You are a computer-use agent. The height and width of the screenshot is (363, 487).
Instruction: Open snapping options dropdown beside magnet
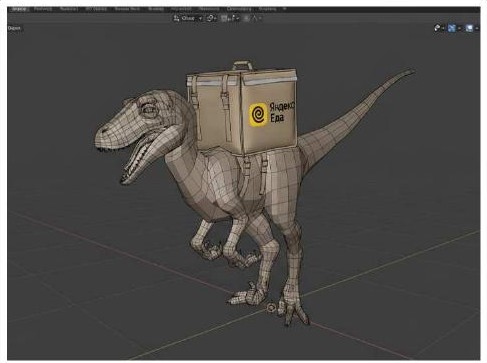pyautogui.click(x=234, y=18)
